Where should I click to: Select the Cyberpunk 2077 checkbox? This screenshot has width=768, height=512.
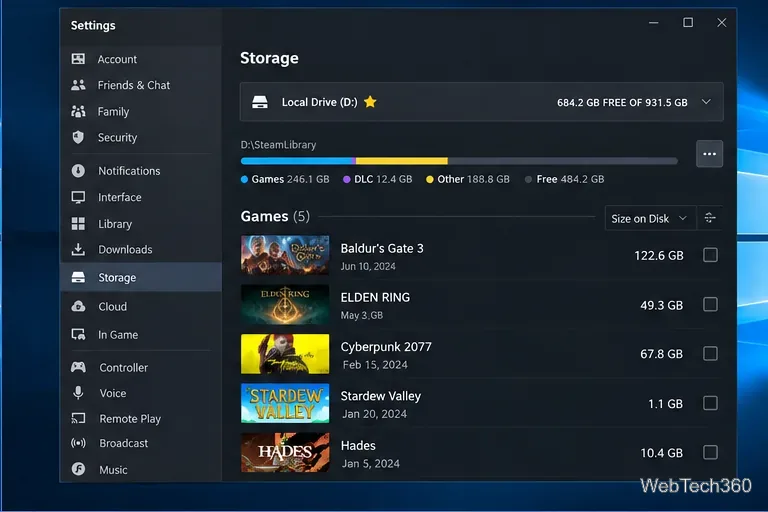[x=710, y=353]
